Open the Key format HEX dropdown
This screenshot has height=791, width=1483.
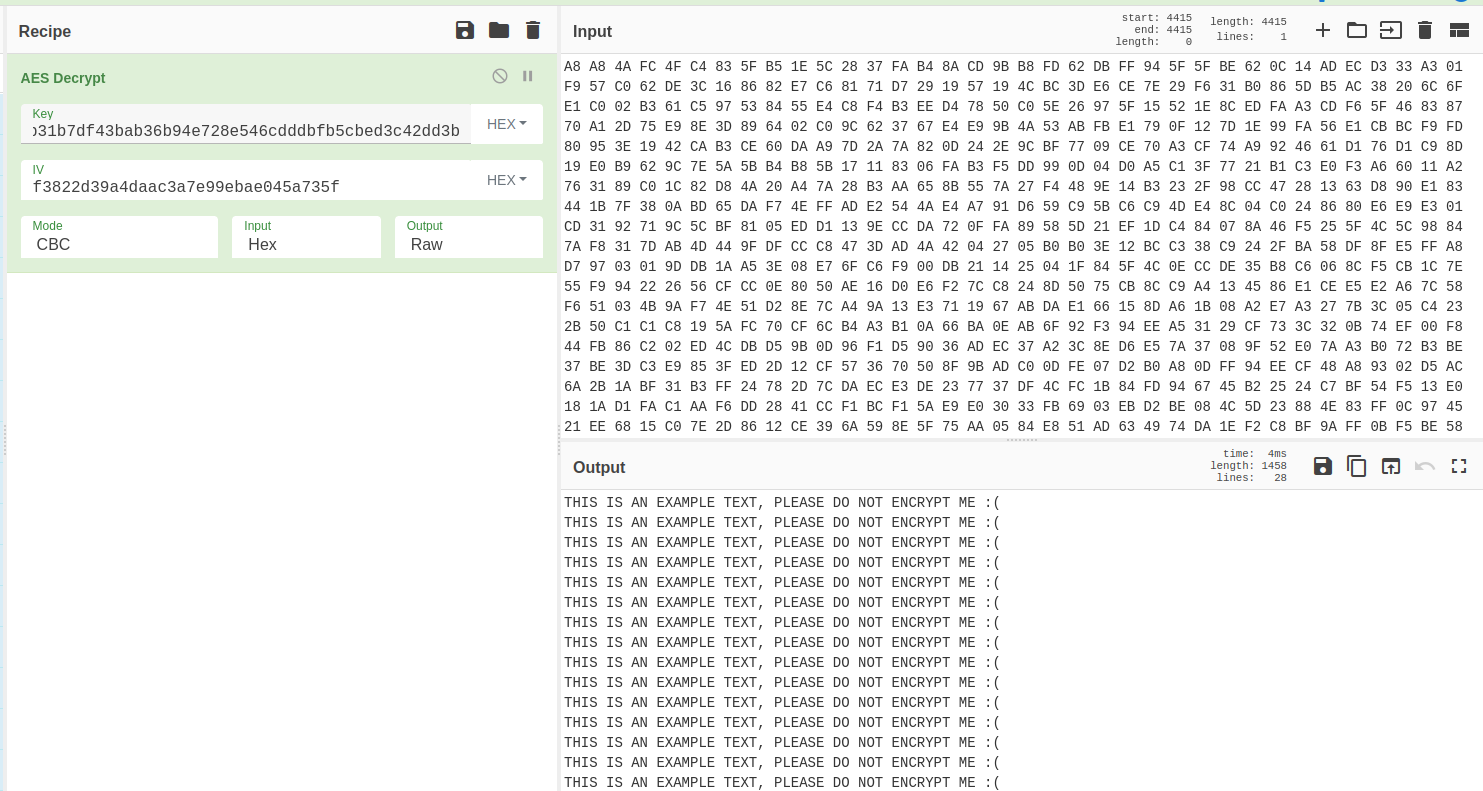click(x=506, y=124)
